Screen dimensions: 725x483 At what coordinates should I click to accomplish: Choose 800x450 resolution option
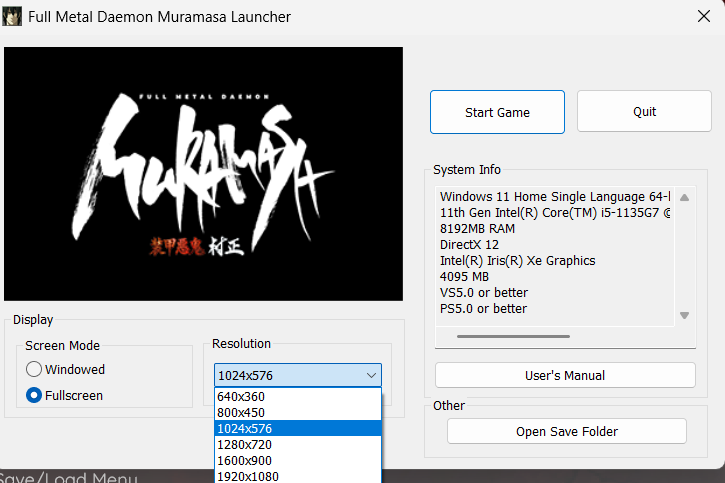click(298, 412)
